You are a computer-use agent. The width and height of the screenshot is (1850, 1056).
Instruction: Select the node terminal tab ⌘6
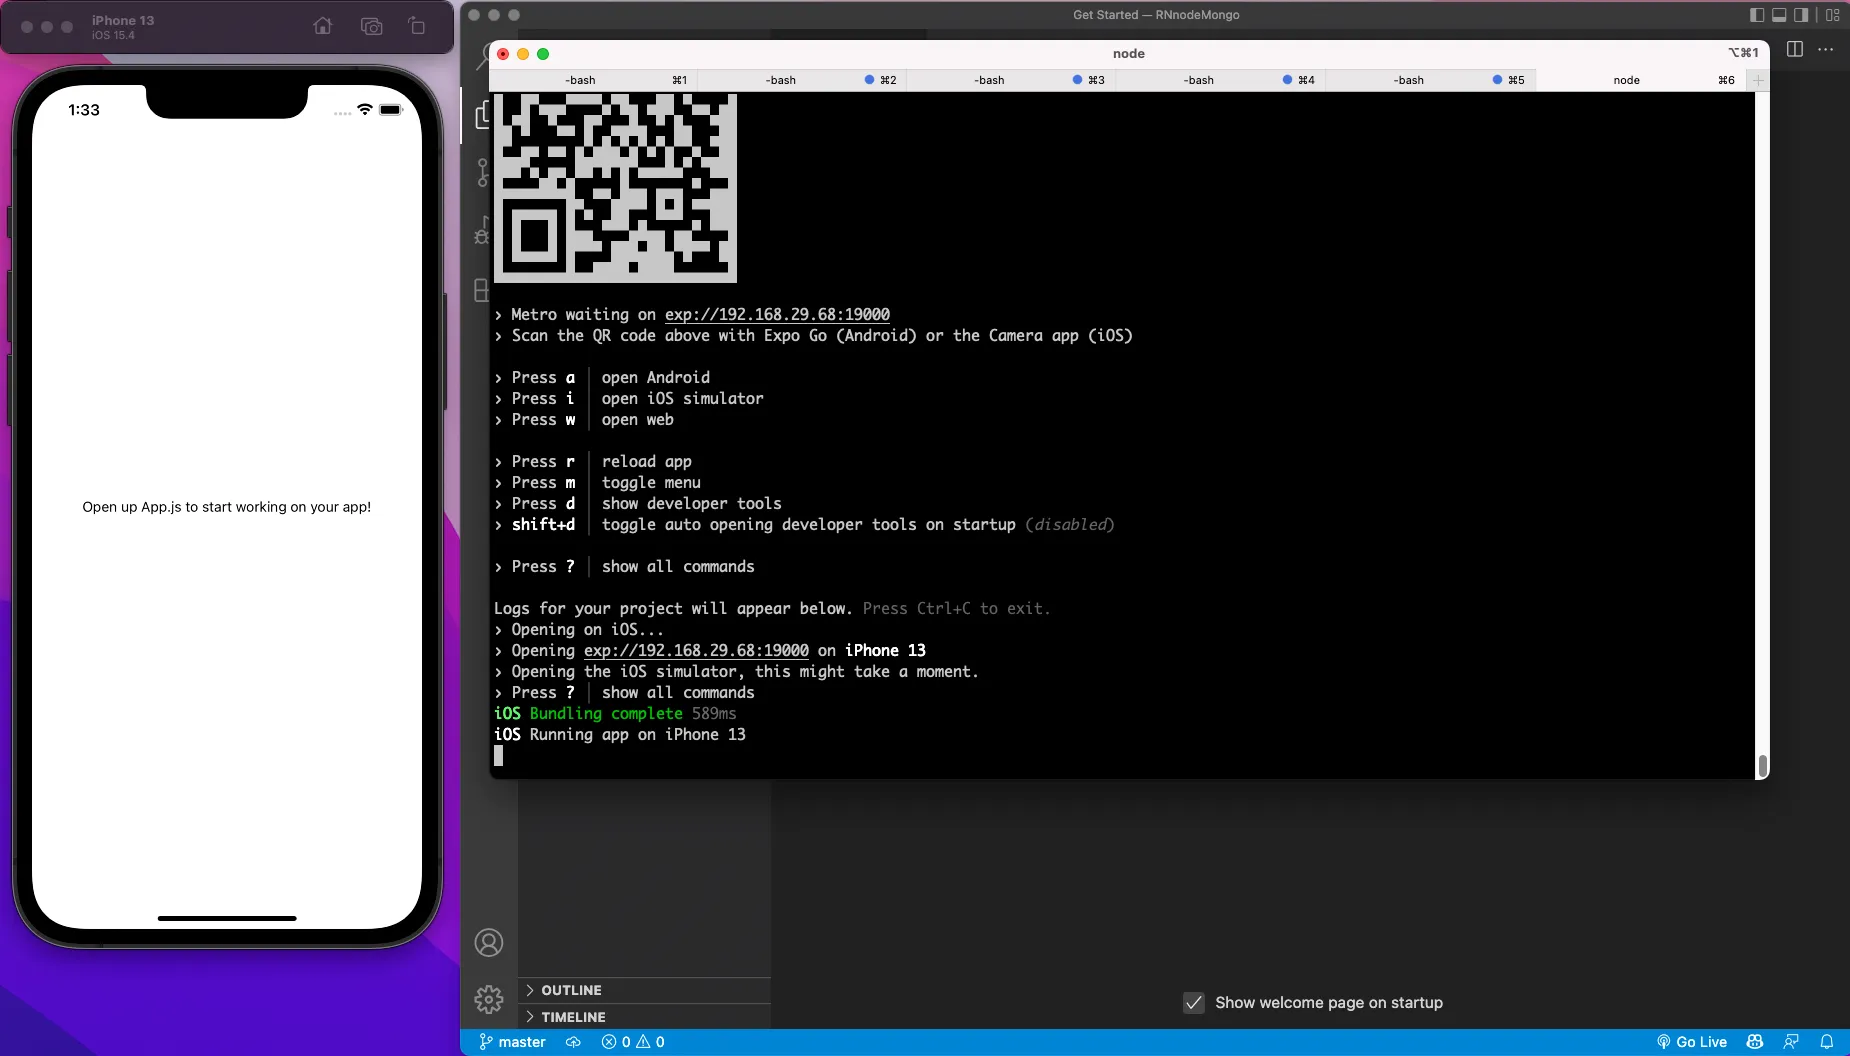coord(1642,80)
